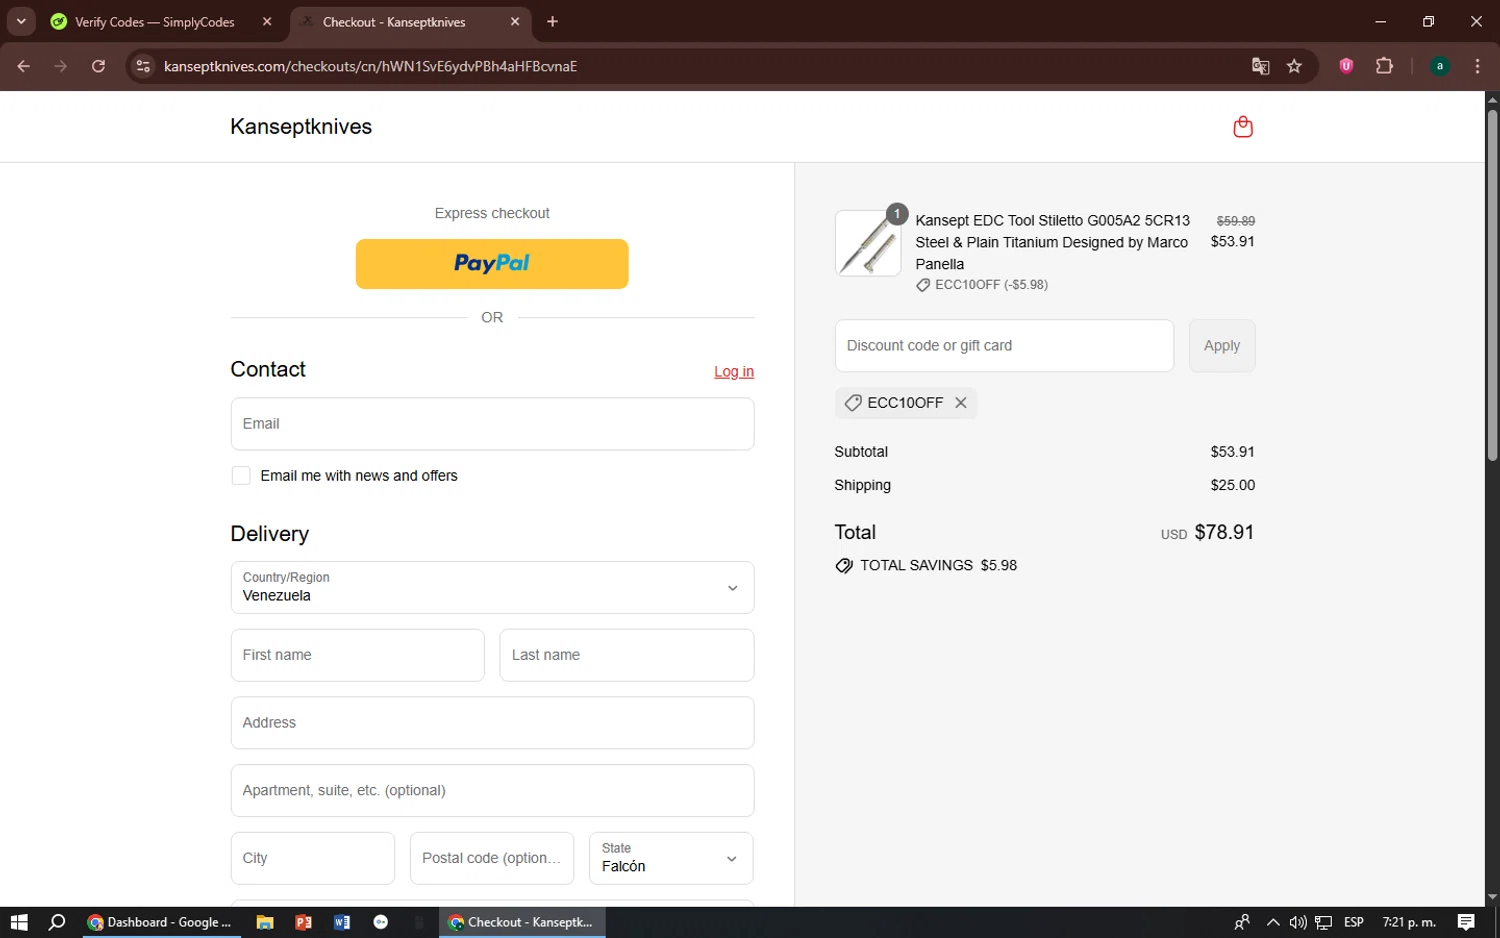1500x938 pixels.
Task: Click the Log in link
Action: coord(734,372)
